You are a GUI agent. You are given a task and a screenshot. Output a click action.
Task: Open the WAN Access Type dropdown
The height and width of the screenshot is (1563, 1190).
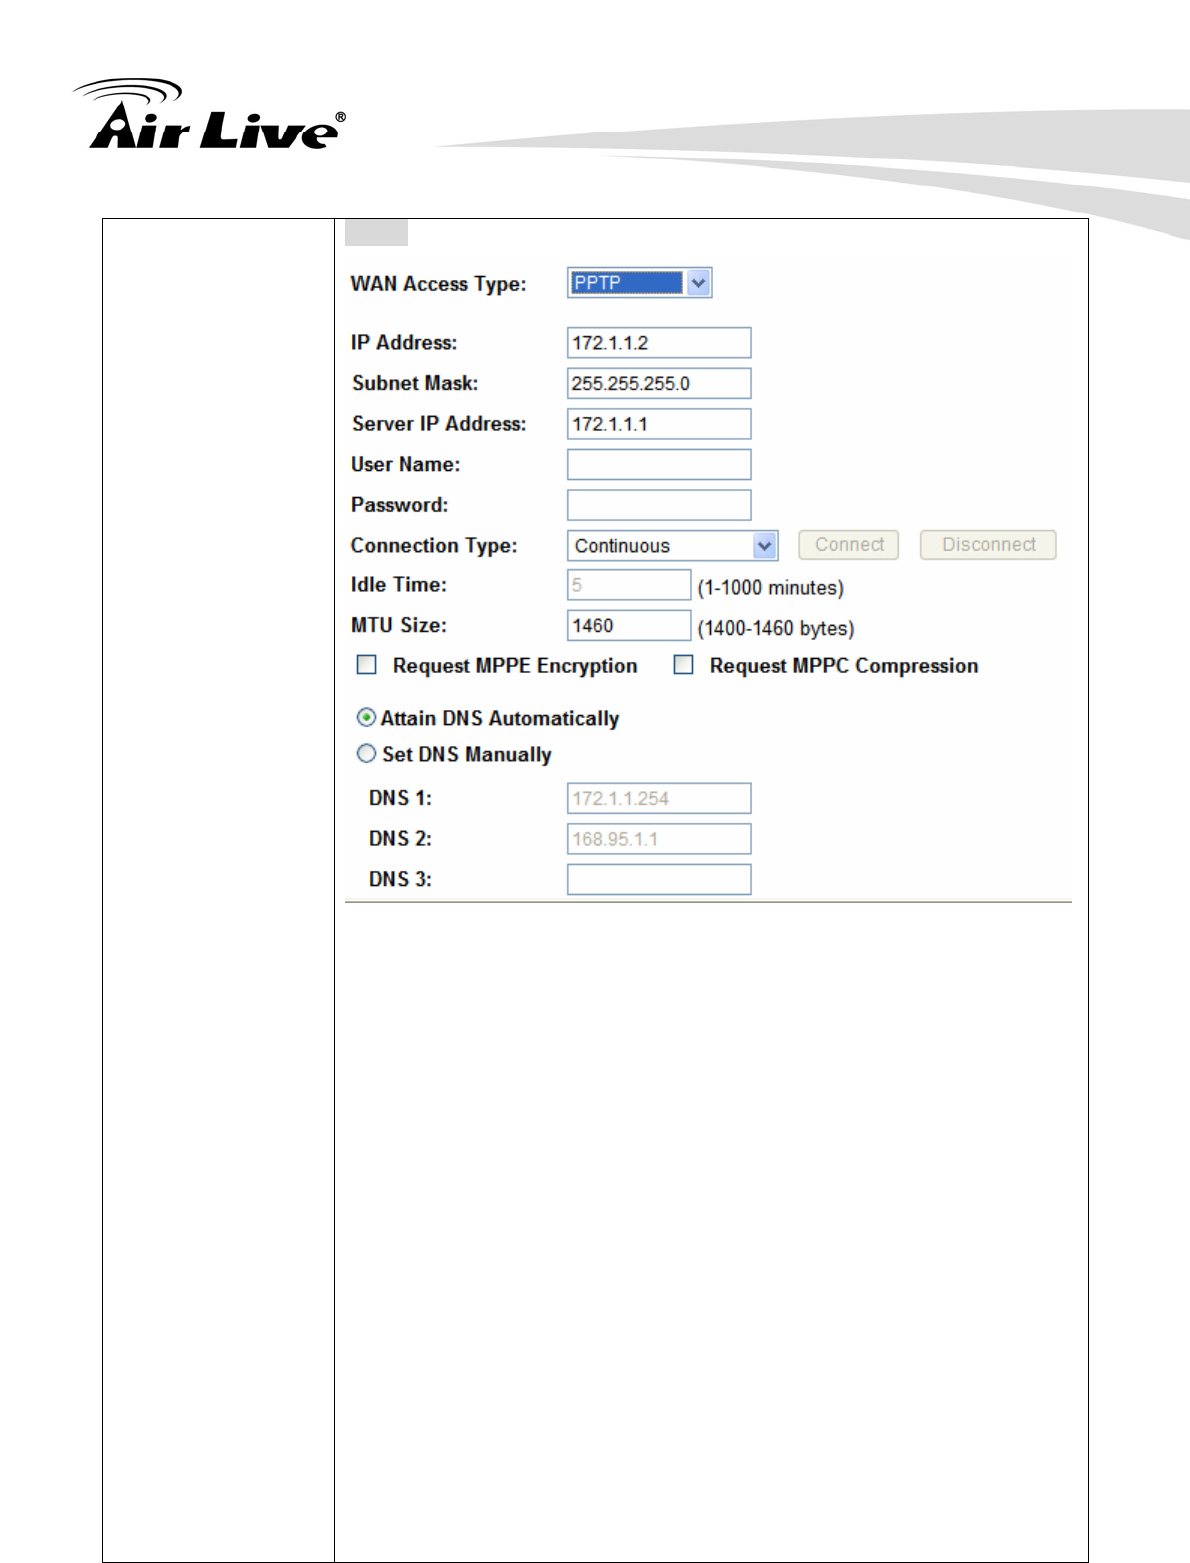click(x=639, y=283)
